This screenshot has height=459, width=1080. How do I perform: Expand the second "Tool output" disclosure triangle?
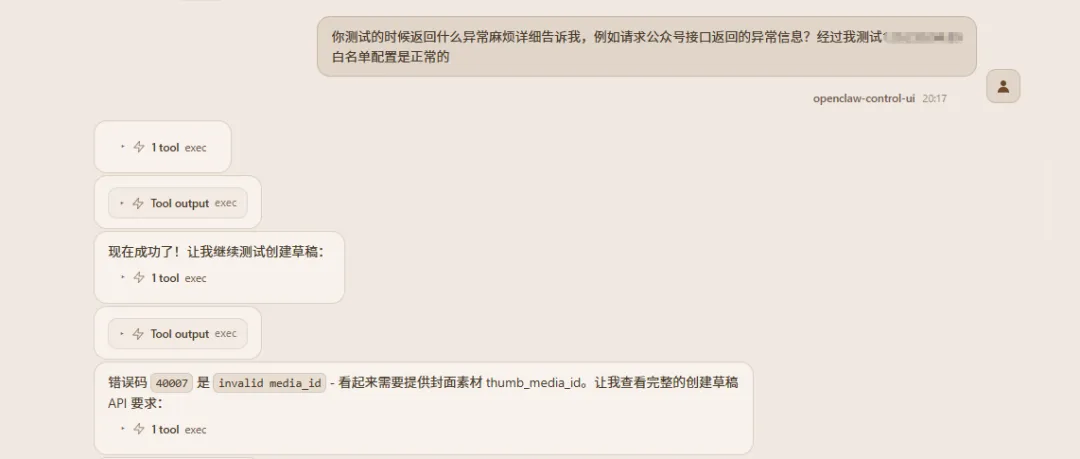pos(122,334)
